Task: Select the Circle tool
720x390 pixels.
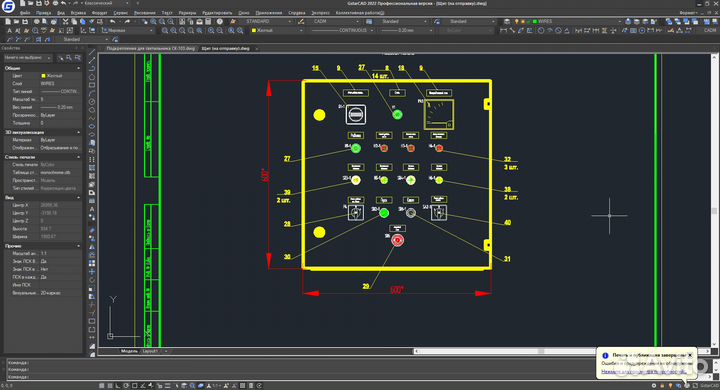Action: pyautogui.click(x=92, y=102)
